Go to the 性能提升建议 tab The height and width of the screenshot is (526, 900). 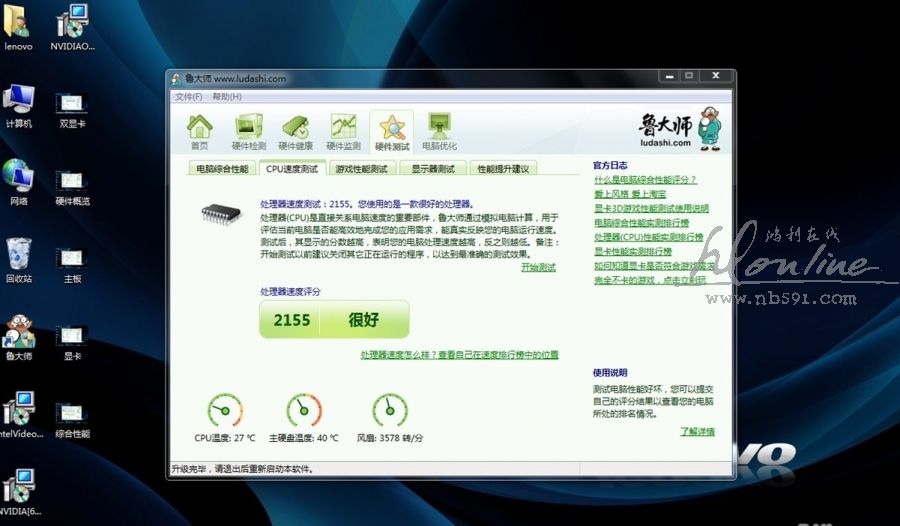click(503, 169)
